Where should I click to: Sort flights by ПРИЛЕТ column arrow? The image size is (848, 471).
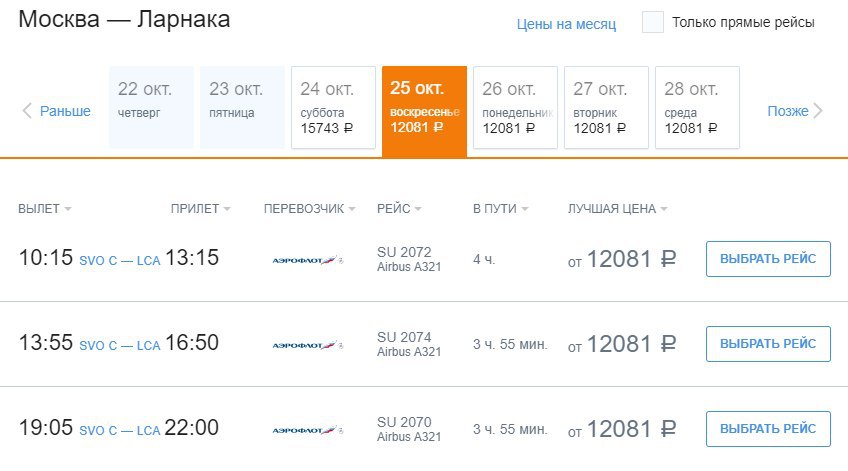click(x=227, y=209)
